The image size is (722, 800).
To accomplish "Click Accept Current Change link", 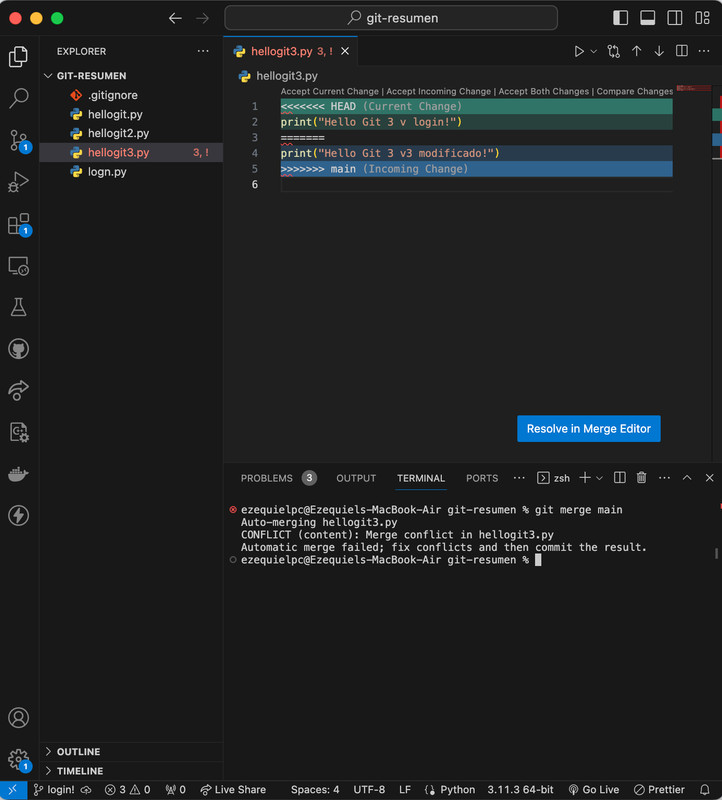I will [330, 91].
